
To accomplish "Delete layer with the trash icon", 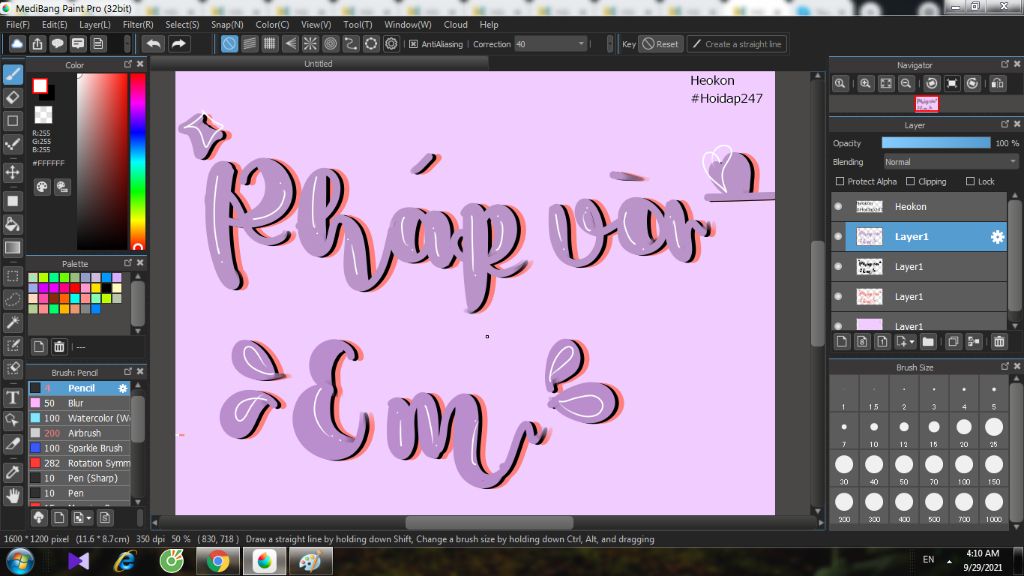I will click(999, 342).
